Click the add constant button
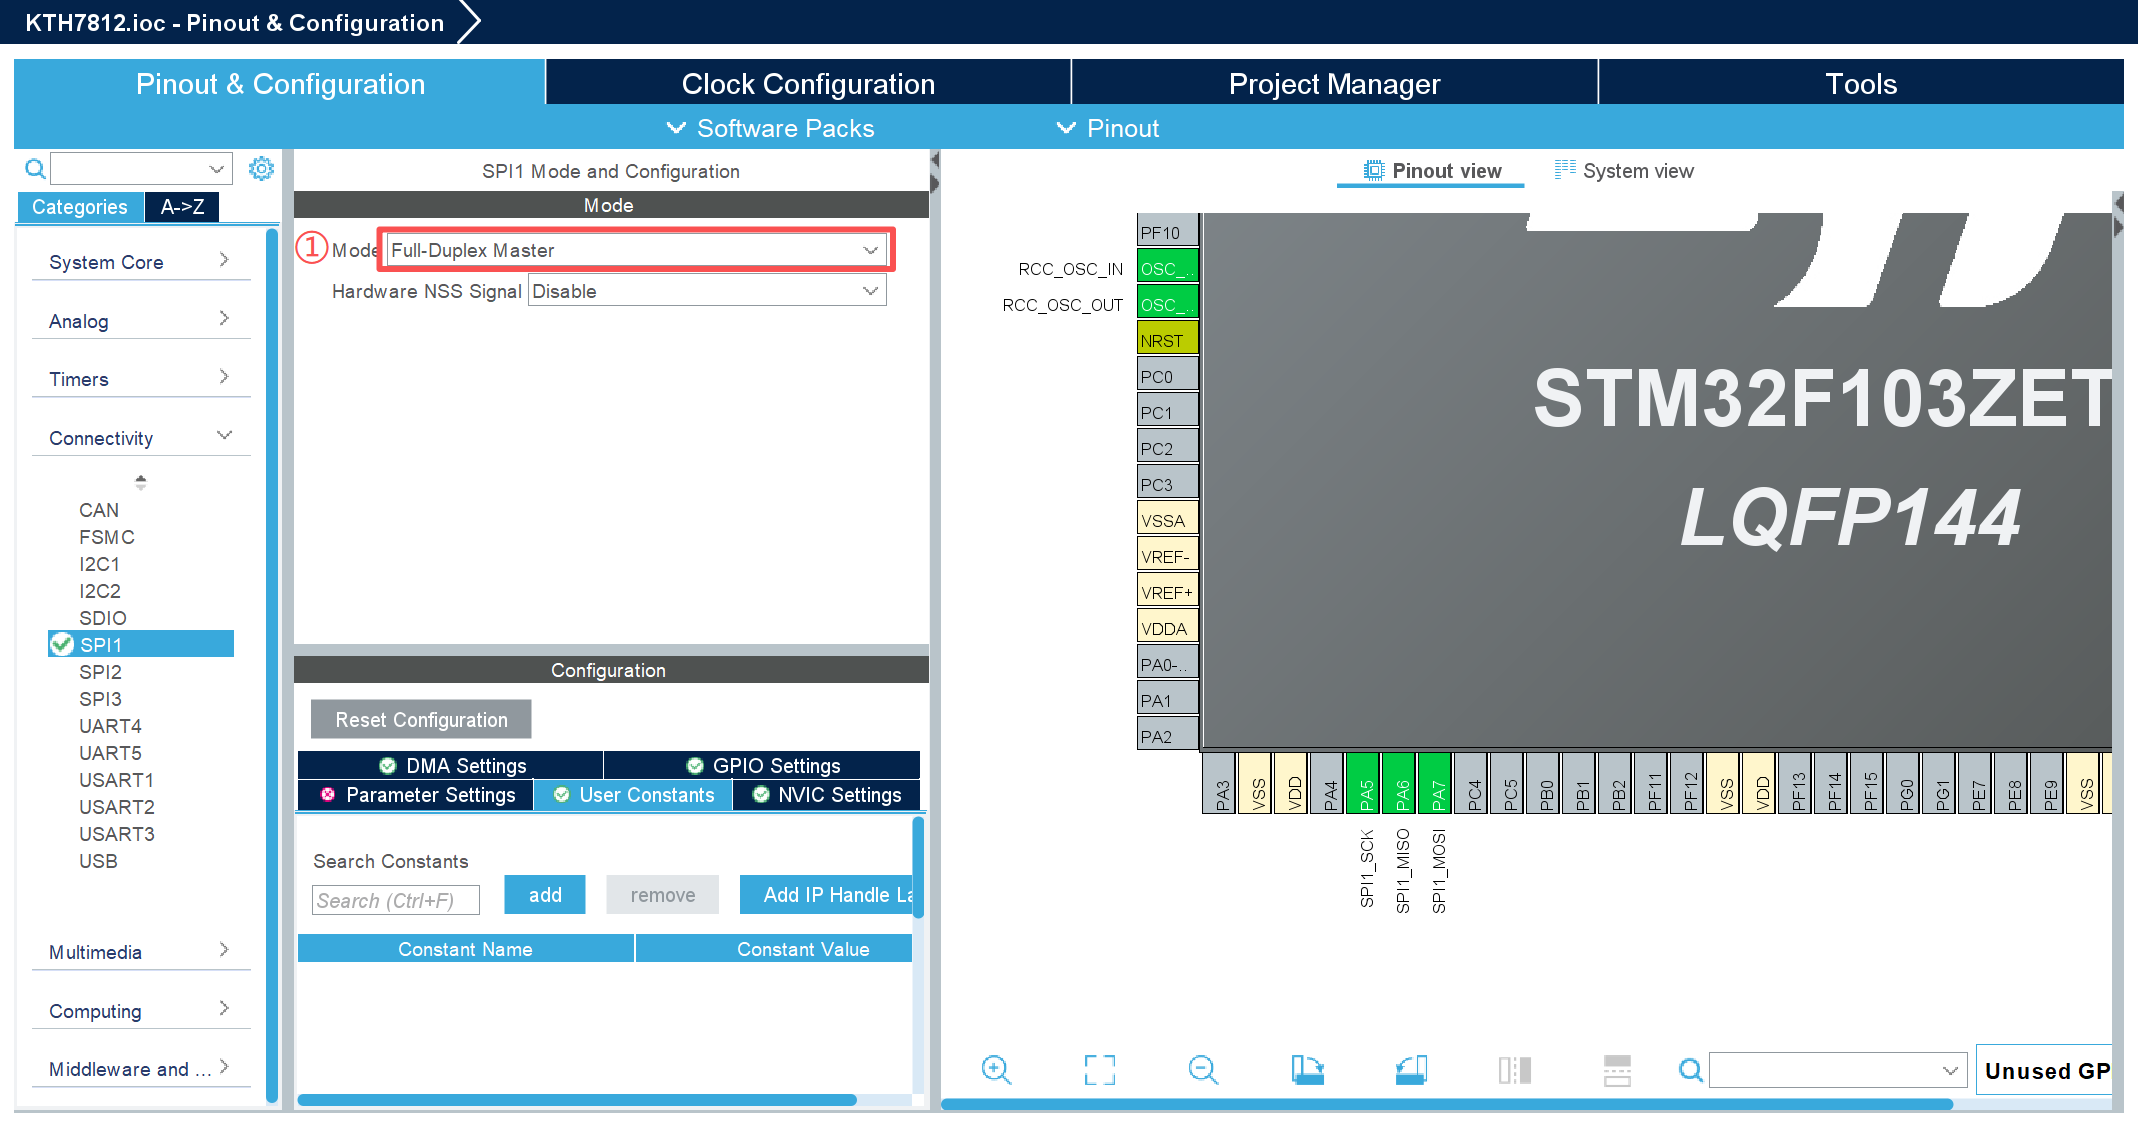The height and width of the screenshot is (1127, 2138). coord(544,895)
